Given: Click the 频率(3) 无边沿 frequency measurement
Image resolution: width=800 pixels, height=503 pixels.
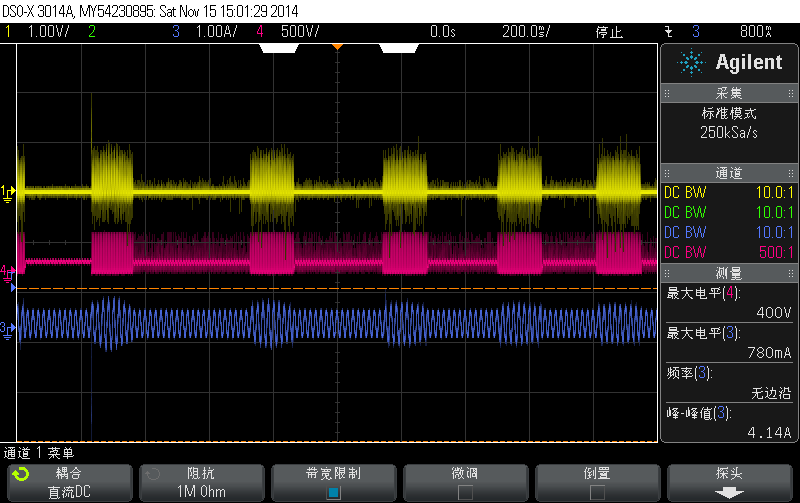Looking at the screenshot, I should pos(729,383).
